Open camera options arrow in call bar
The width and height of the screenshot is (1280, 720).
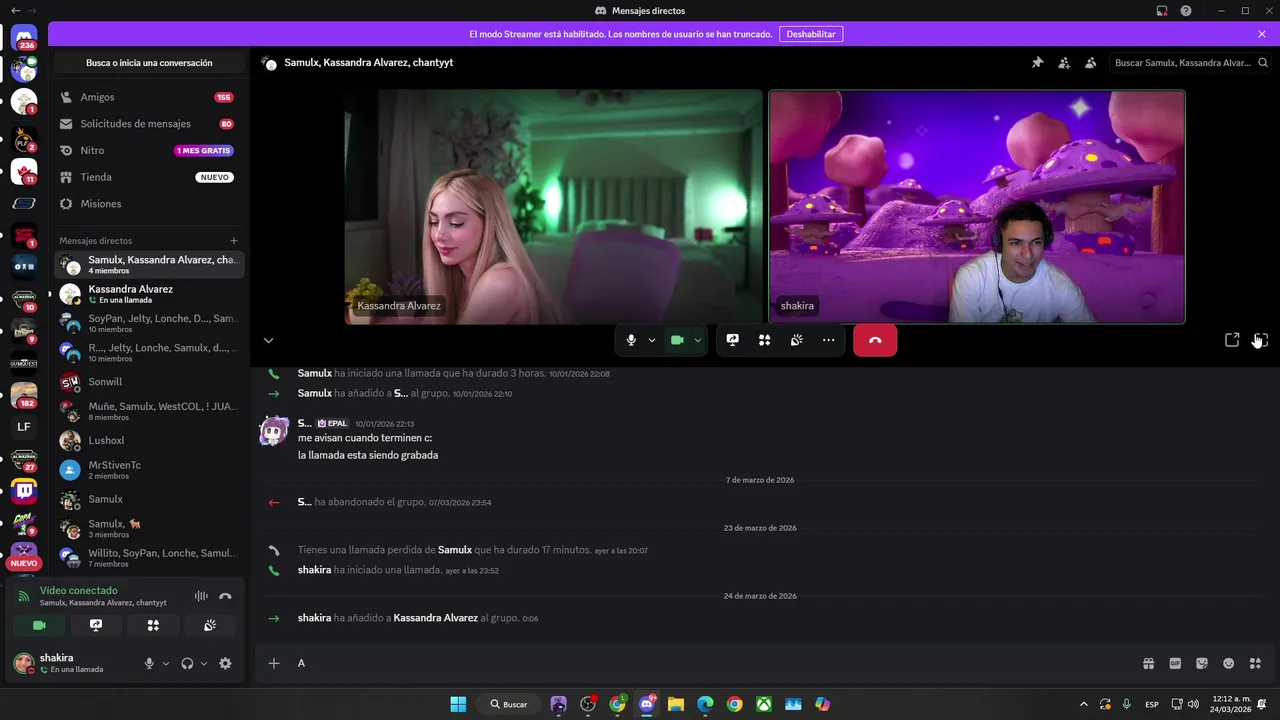tap(698, 340)
